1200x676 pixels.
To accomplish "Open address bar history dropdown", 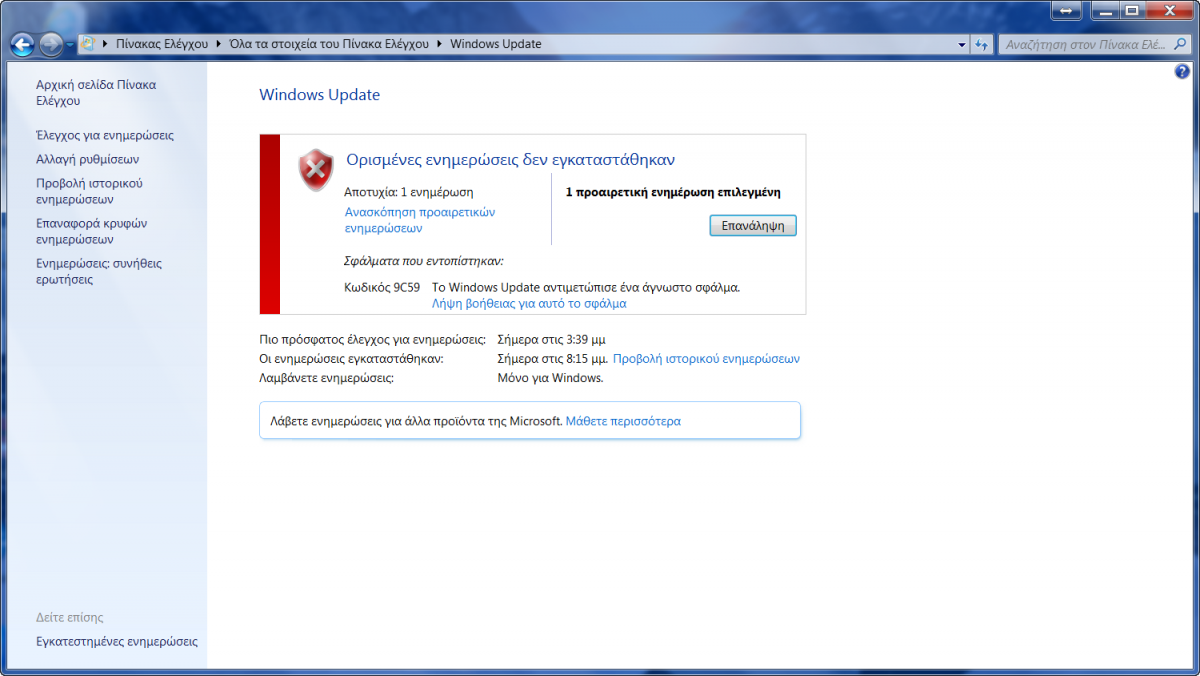I will (962, 45).
